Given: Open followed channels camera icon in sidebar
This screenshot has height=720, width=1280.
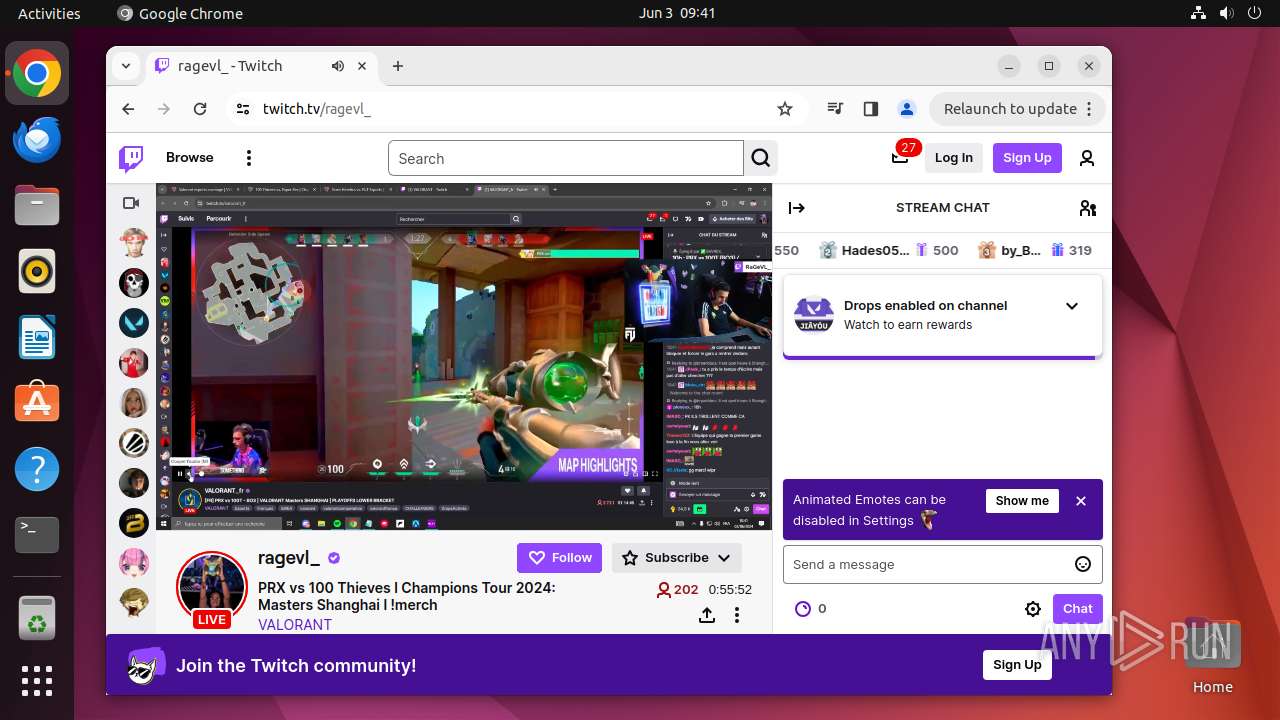Looking at the screenshot, I should click(x=131, y=203).
